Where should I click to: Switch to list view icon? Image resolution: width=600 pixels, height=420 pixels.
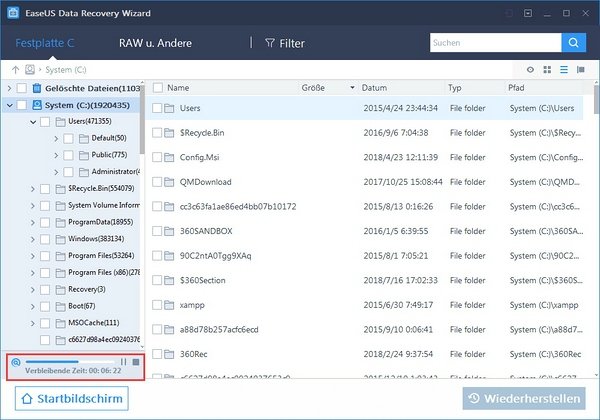(x=564, y=70)
